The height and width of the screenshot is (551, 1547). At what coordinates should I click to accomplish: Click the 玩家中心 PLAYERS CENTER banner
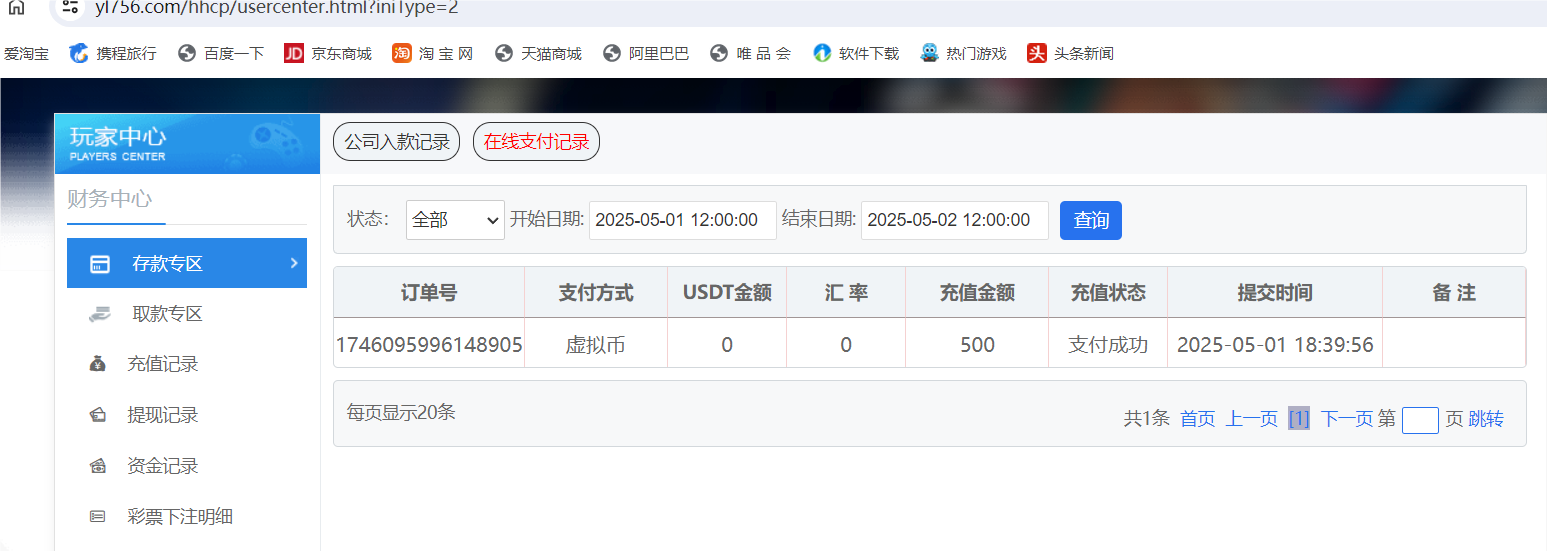click(x=187, y=144)
